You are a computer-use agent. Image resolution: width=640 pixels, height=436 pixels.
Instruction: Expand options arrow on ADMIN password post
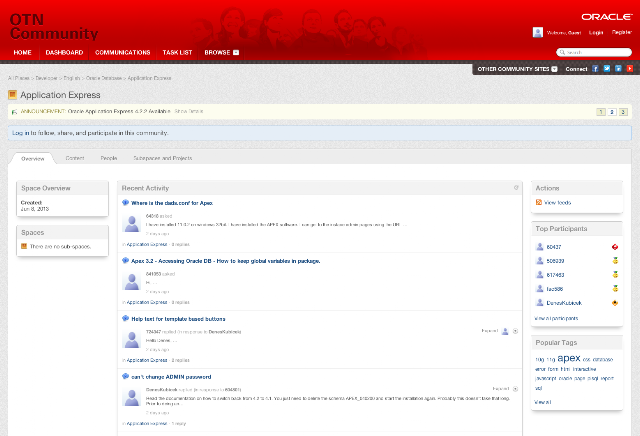[516, 389]
